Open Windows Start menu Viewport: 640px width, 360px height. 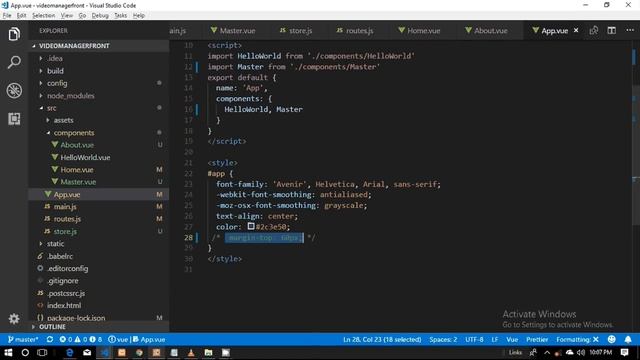pyautogui.click(x=8, y=353)
